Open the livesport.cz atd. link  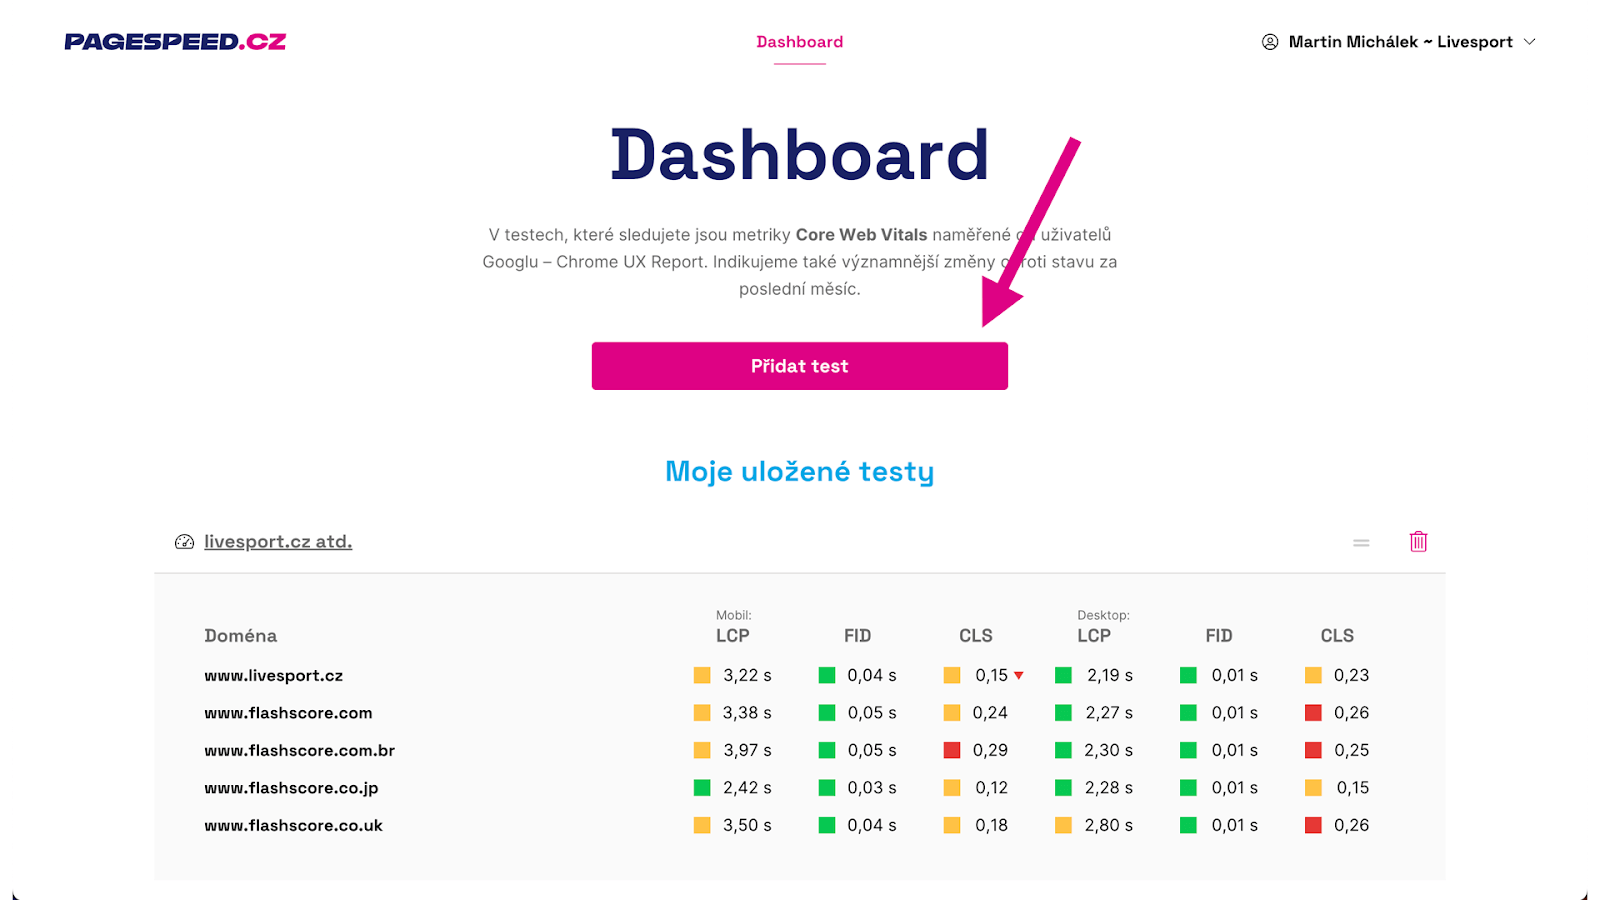277,541
